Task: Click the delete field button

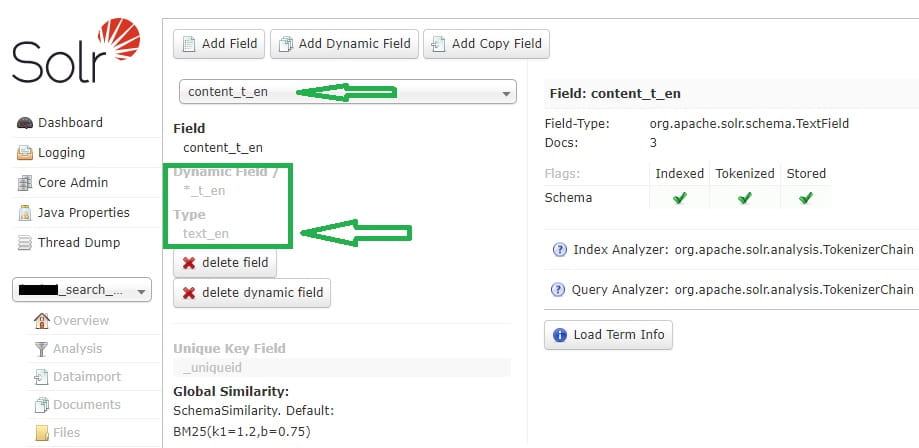Action: coord(225,263)
